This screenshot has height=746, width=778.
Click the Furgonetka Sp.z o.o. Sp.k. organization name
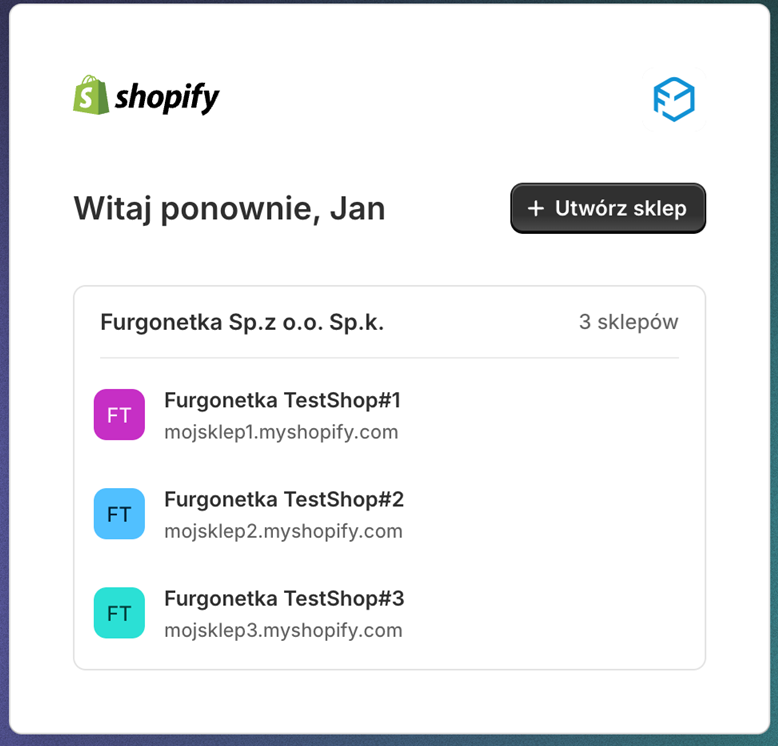coord(242,322)
